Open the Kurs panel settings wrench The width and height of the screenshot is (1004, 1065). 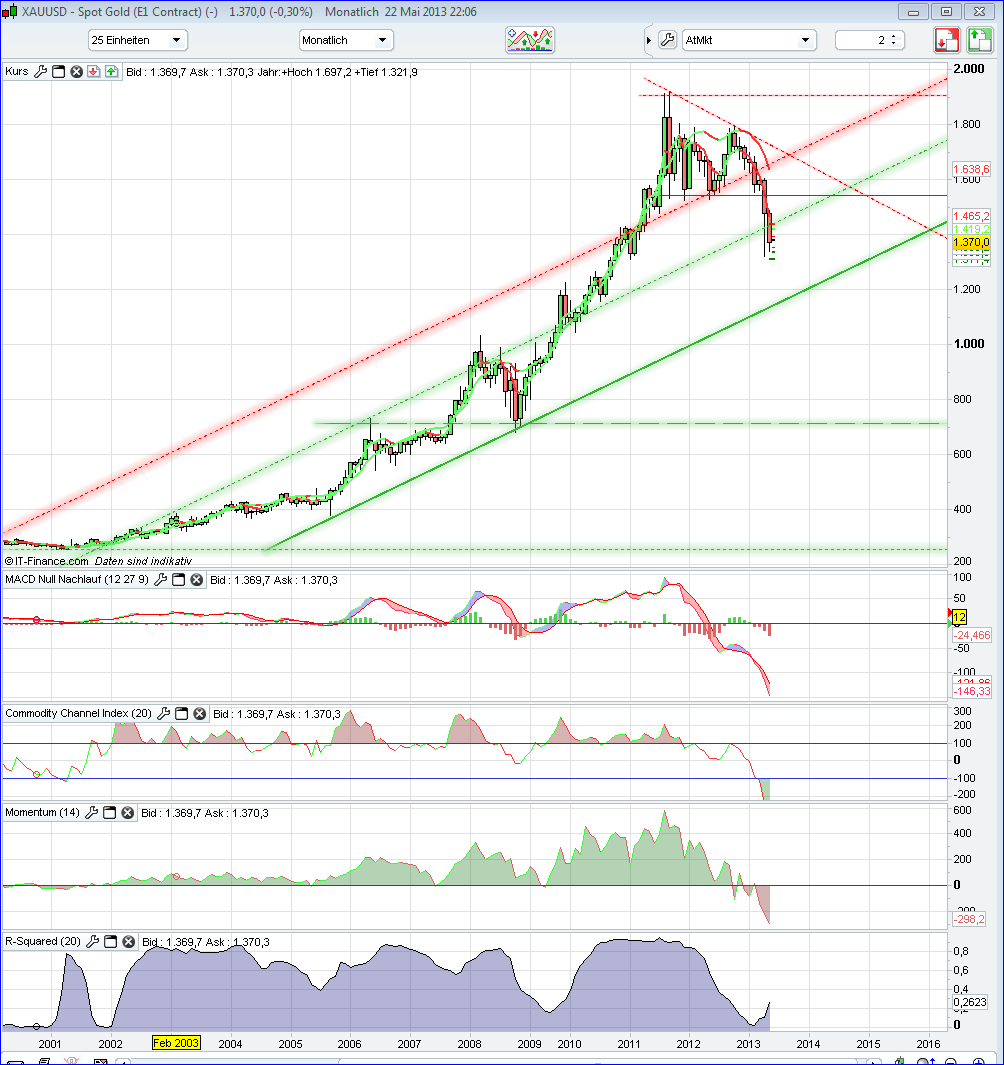[x=41, y=71]
